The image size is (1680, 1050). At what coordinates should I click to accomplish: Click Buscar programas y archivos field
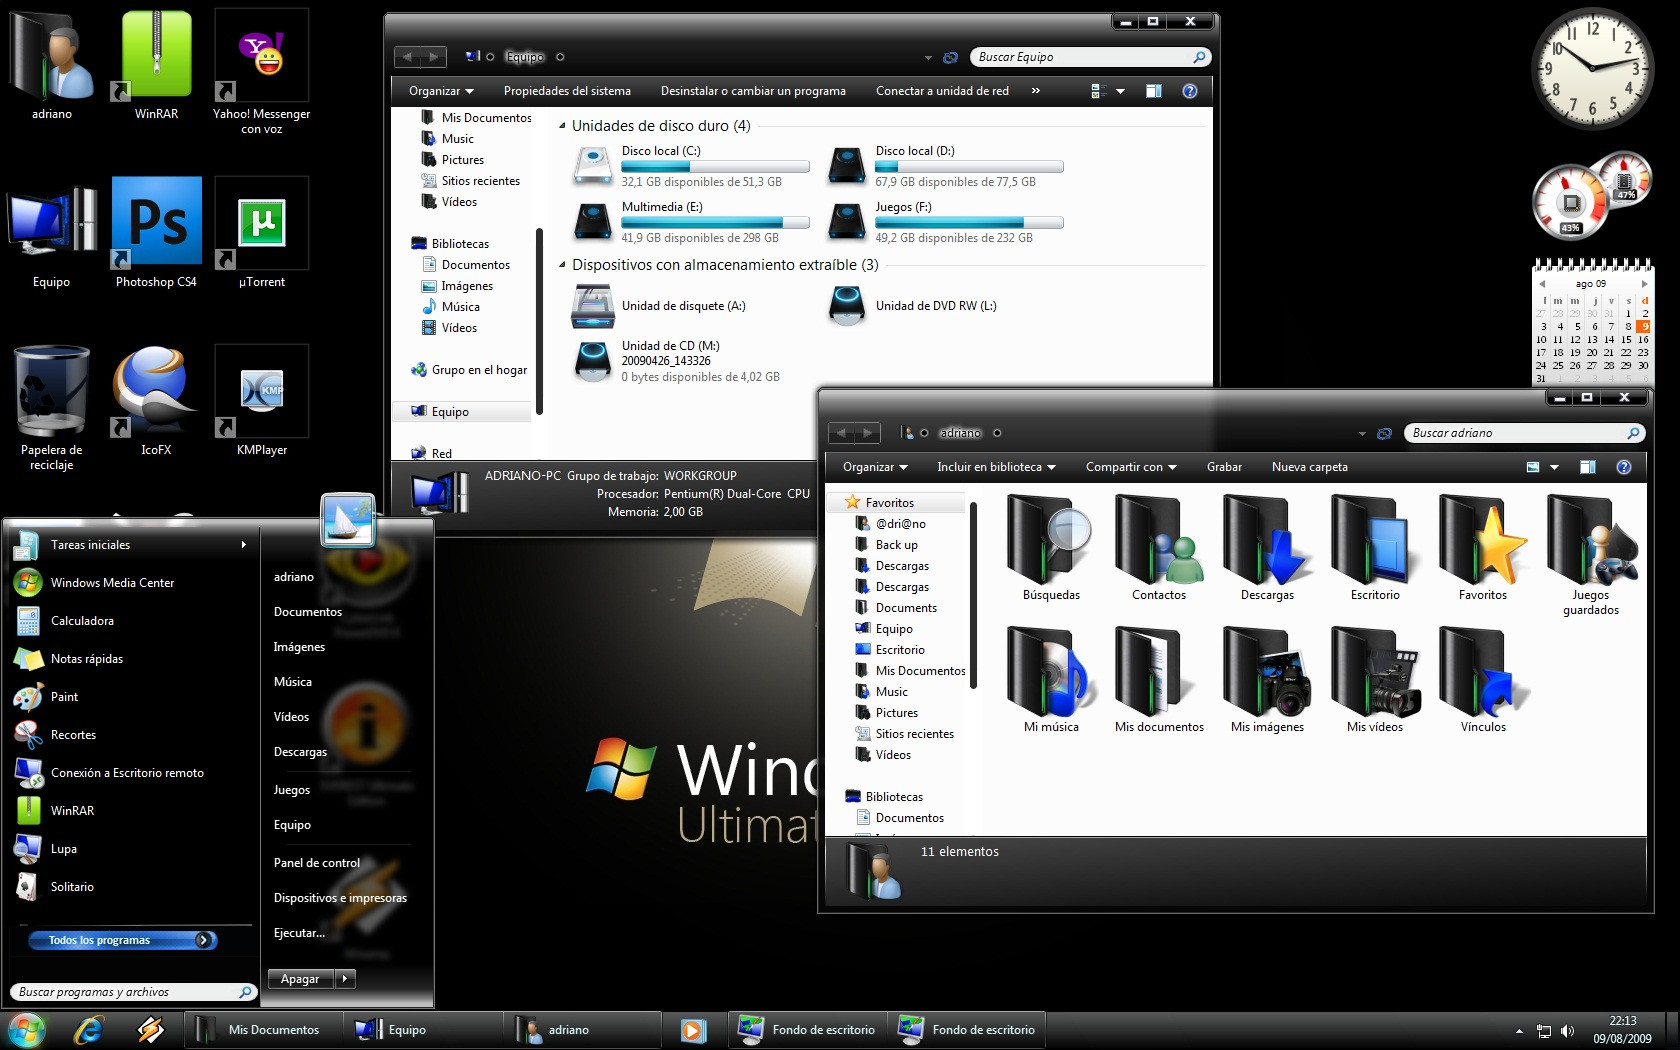pos(134,992)
